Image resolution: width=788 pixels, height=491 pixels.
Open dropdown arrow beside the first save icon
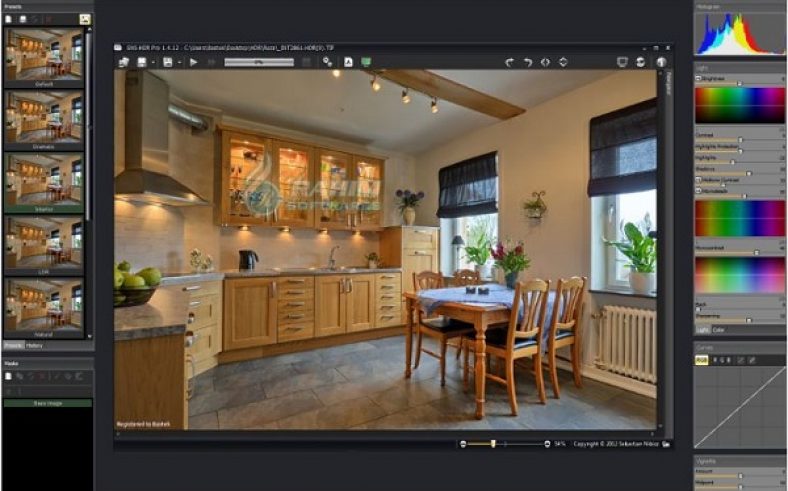click(x=153, y=63)
